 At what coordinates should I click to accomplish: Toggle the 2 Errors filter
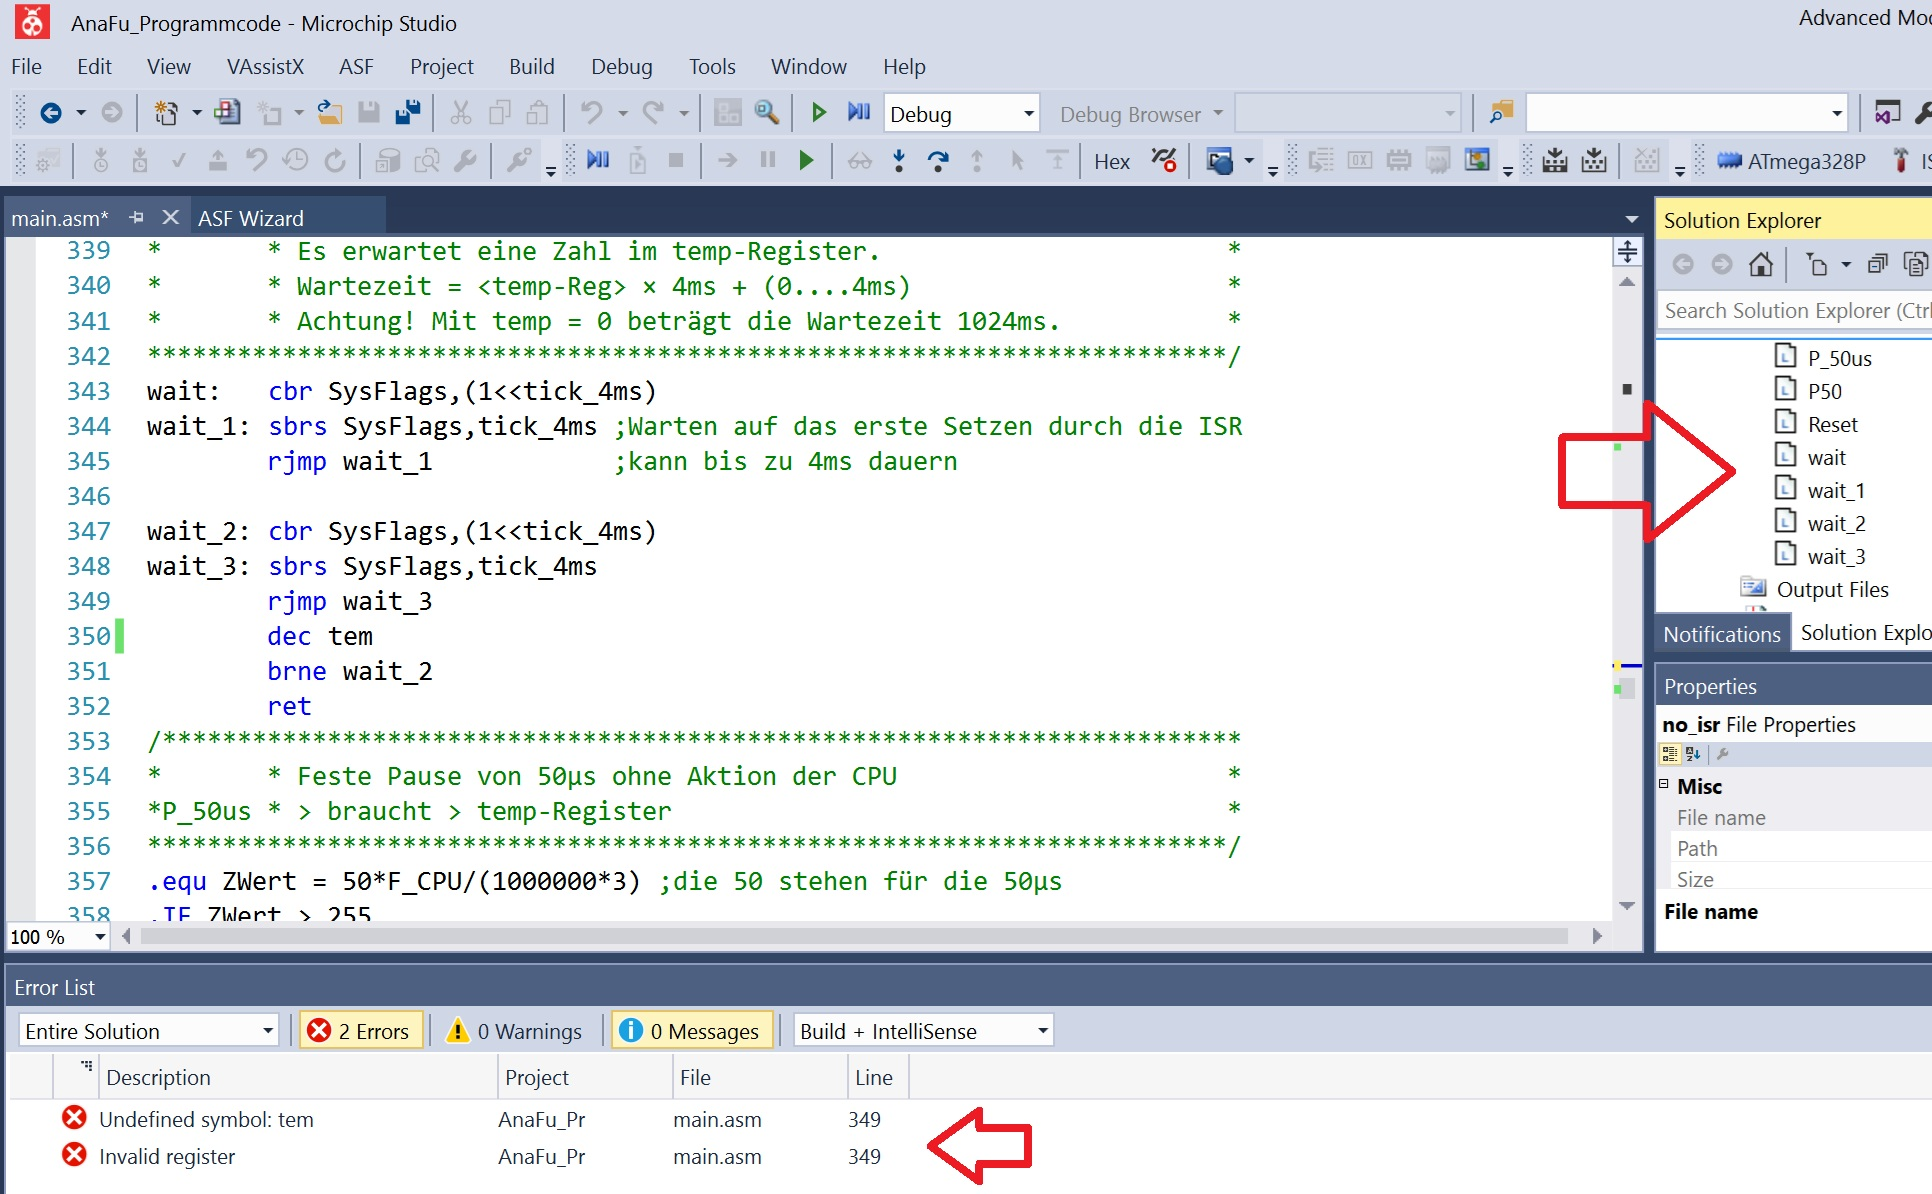360,1031
